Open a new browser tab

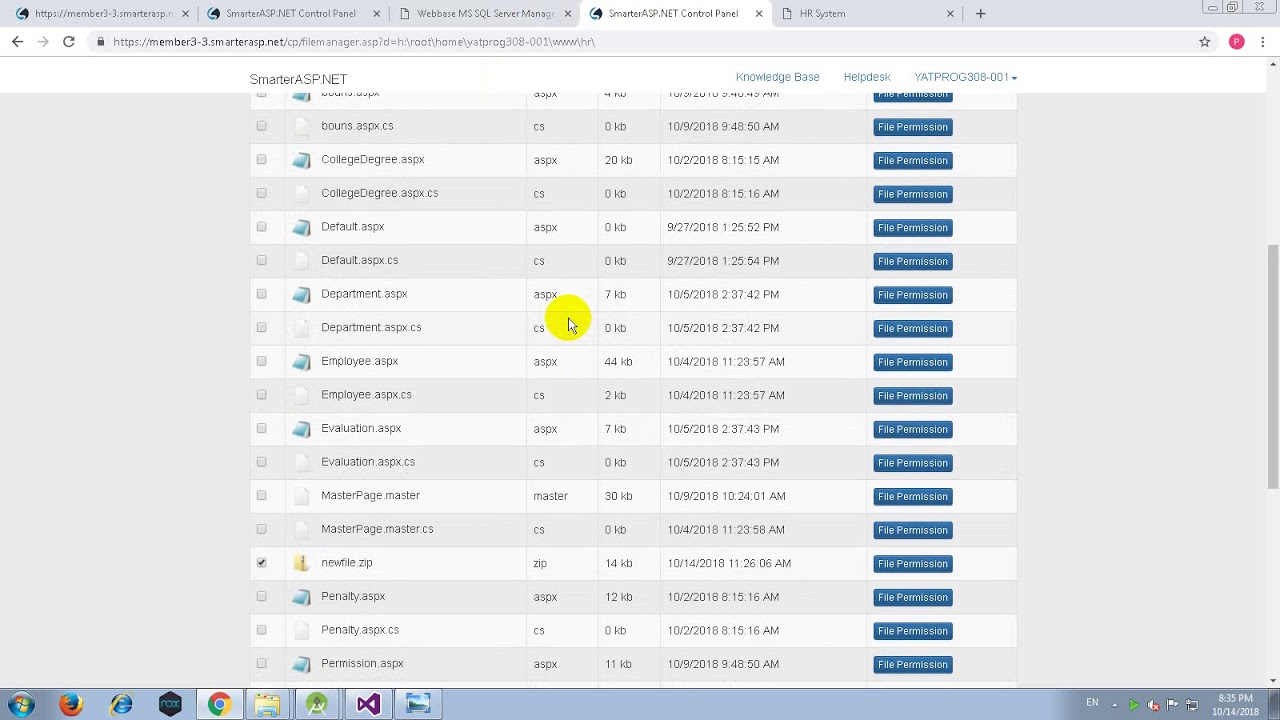980,14
